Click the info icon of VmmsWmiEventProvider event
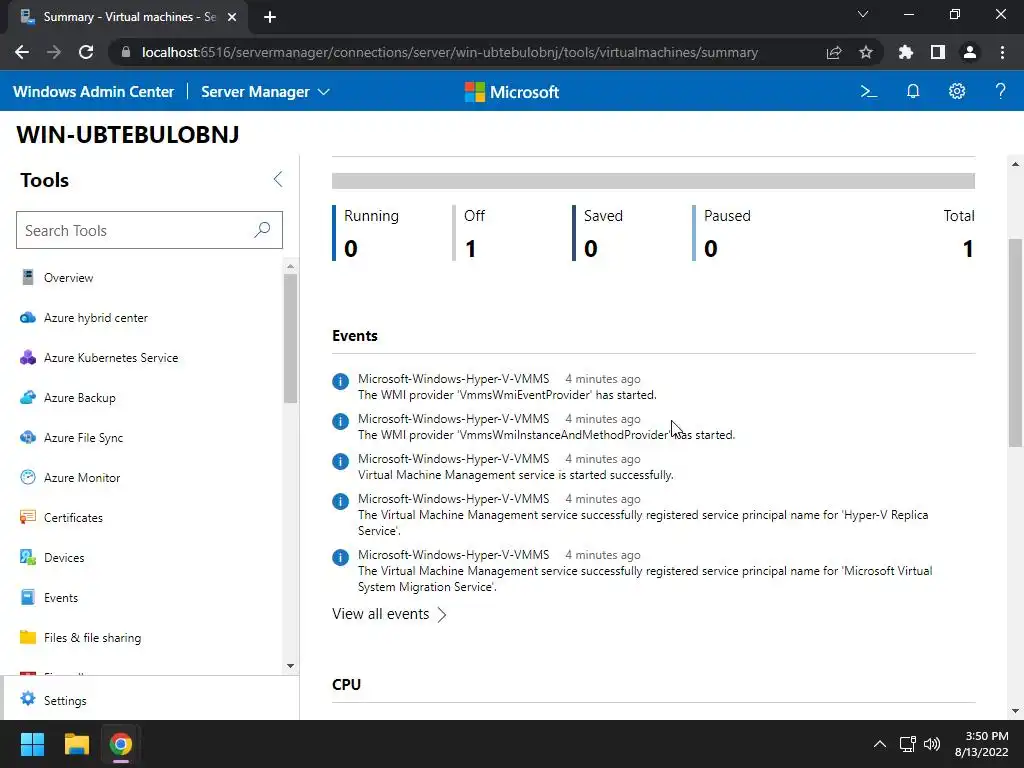Viewport: 1024px width, 768px height. pos(340,381)
